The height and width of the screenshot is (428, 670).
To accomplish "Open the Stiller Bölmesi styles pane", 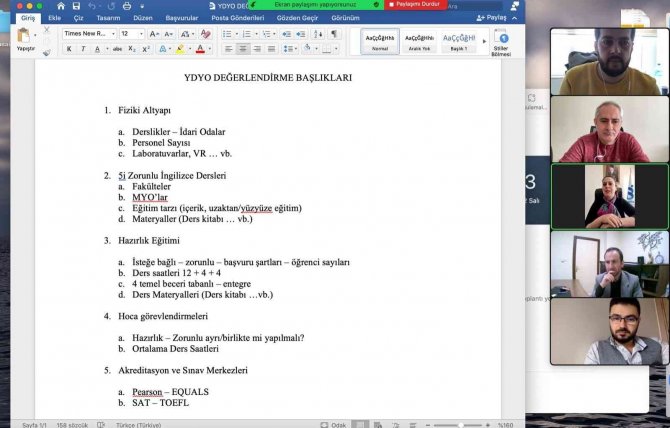I will [x=503, y=41].
